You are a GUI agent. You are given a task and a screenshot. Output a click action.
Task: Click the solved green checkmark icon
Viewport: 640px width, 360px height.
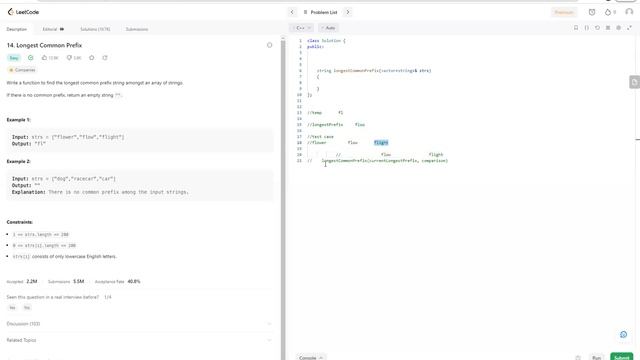click(x=31, y=58)
